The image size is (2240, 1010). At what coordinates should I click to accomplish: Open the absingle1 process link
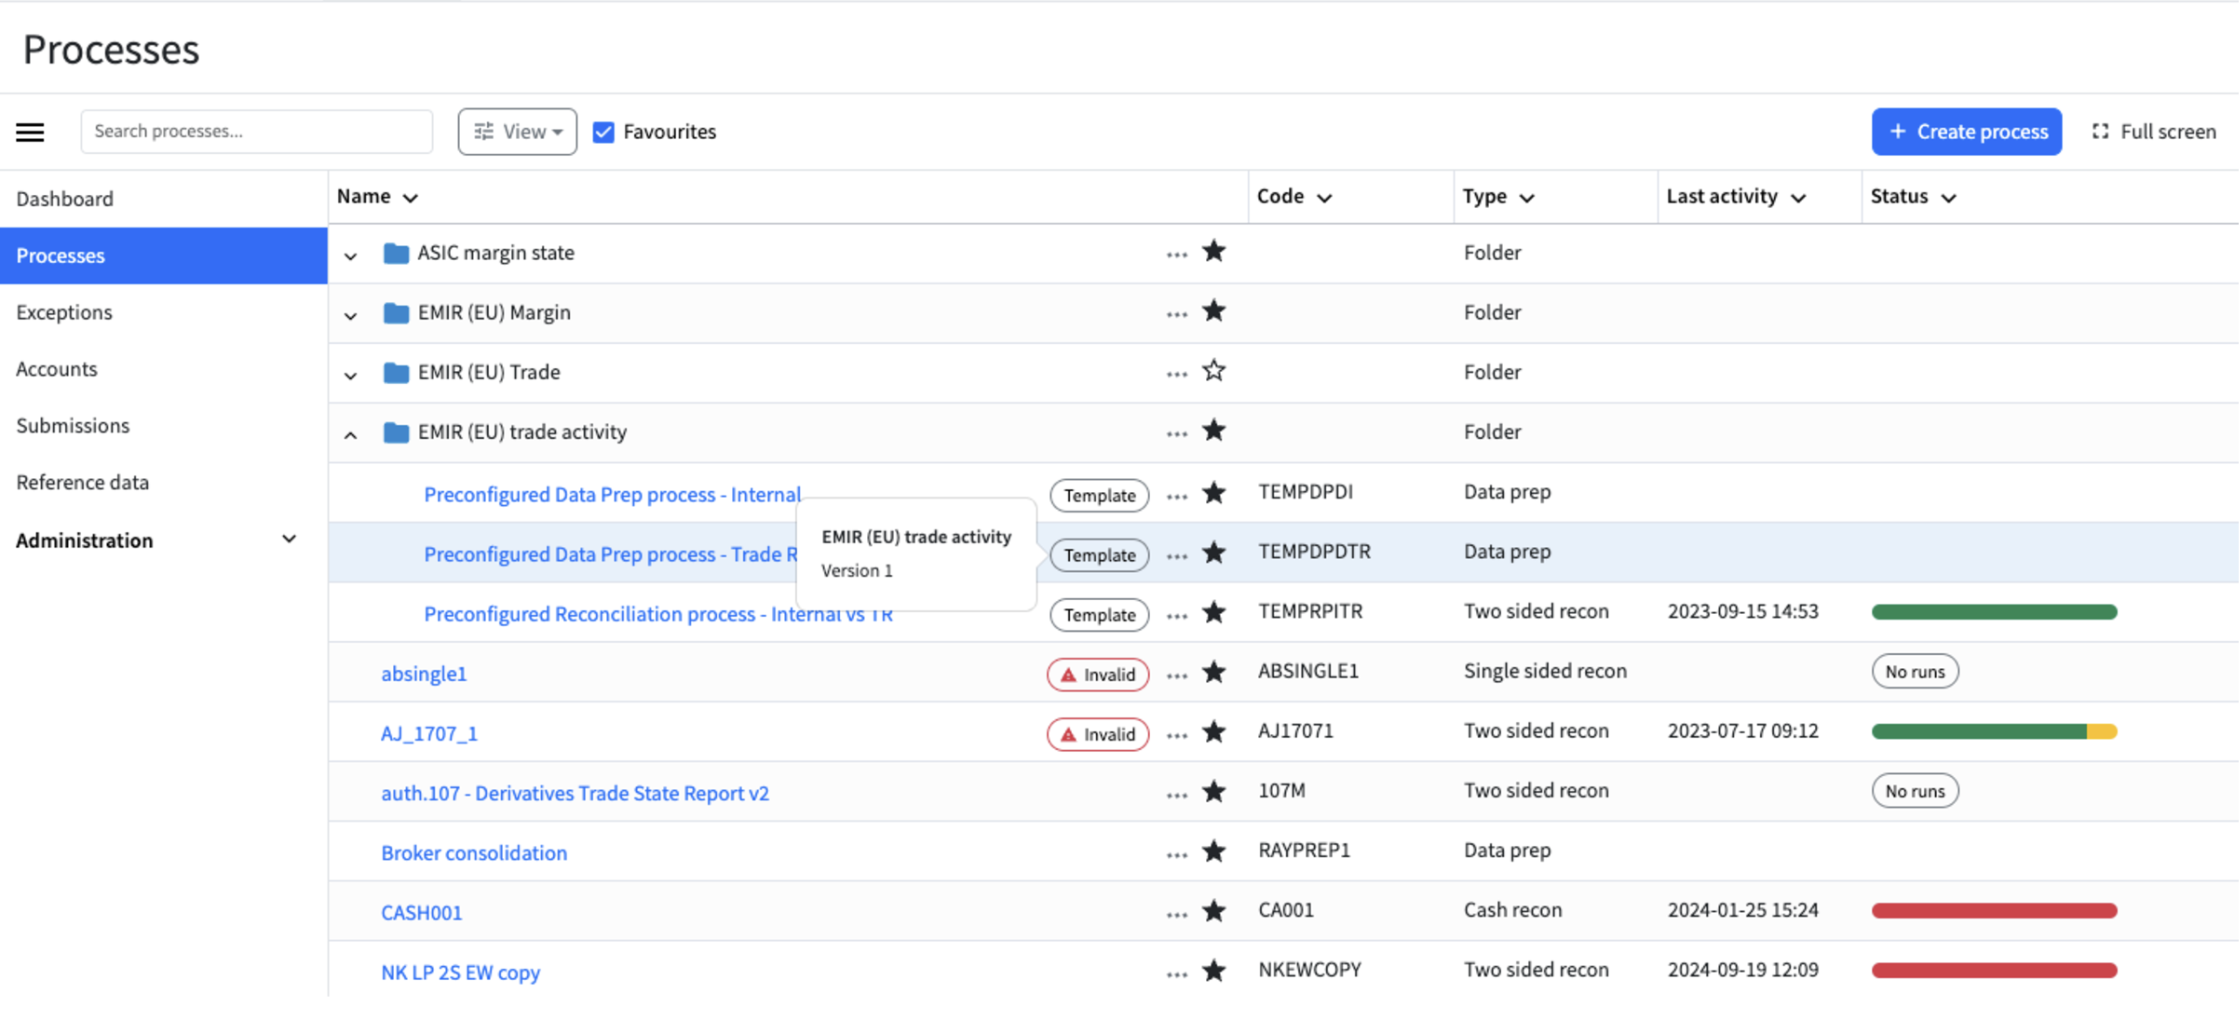(x=424, y=674)
